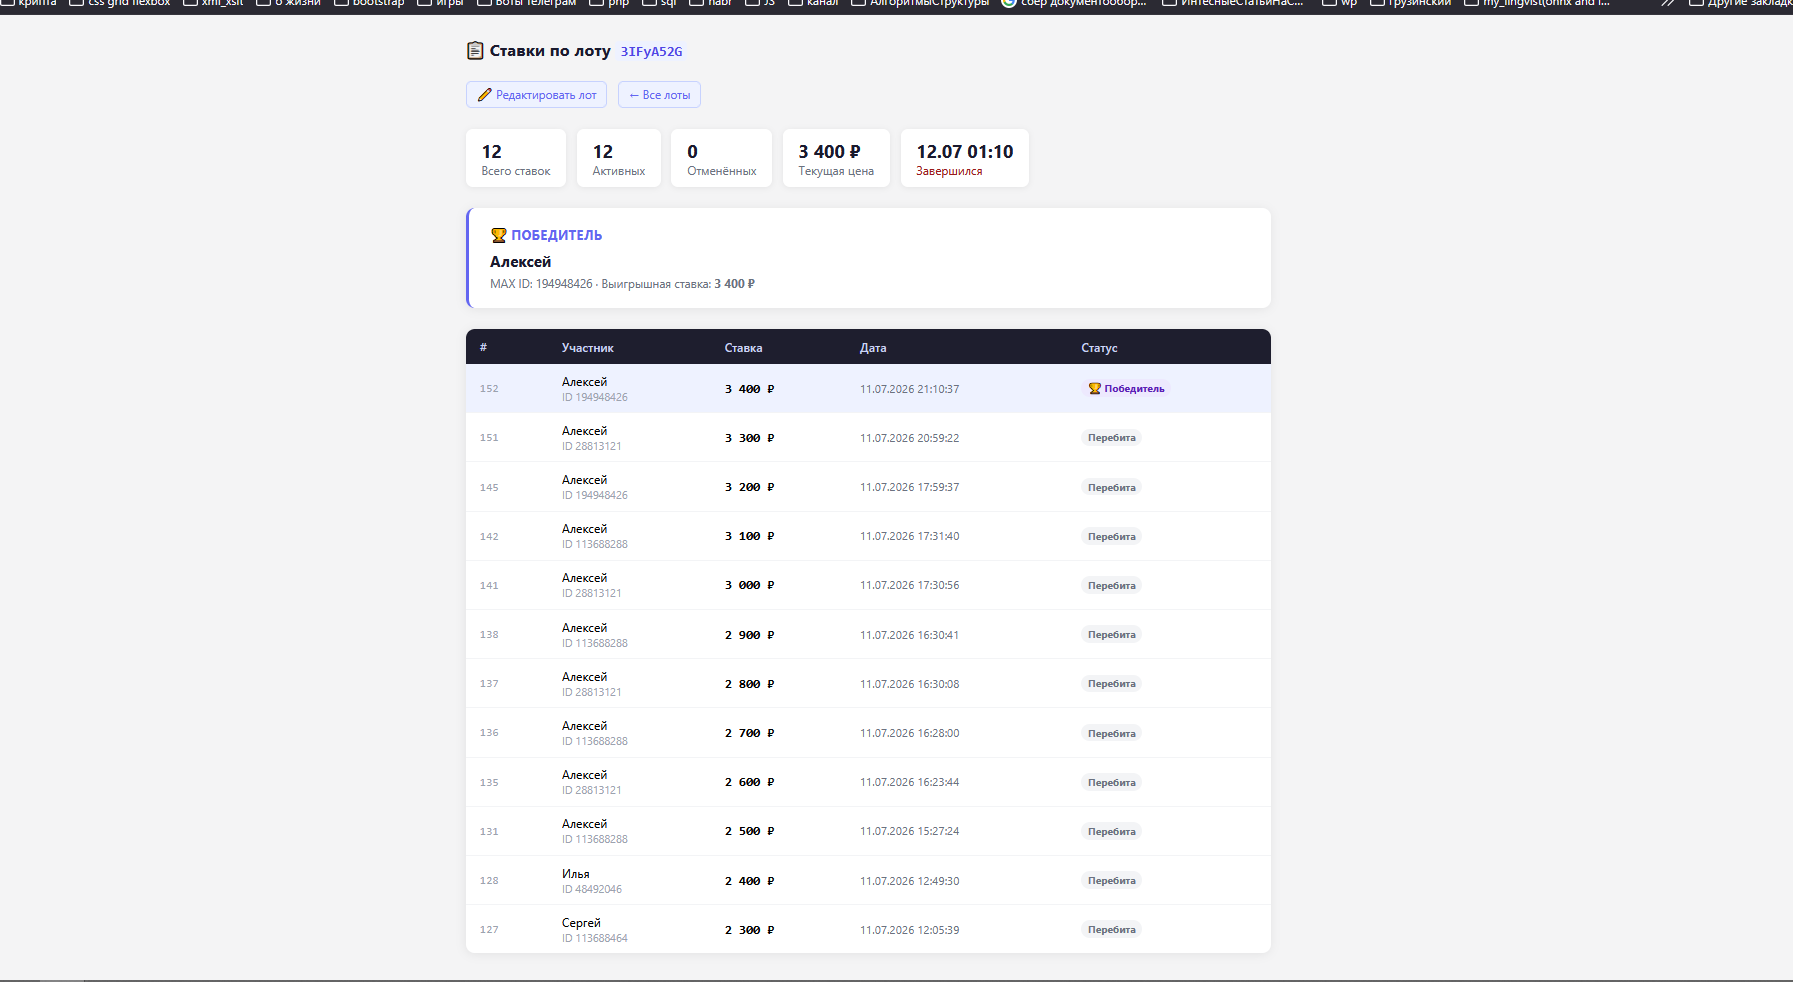Viewport: 1793px width, 982px height.
Task: Click ID 48492046 under Илья
Action: (x=592, y=889)
